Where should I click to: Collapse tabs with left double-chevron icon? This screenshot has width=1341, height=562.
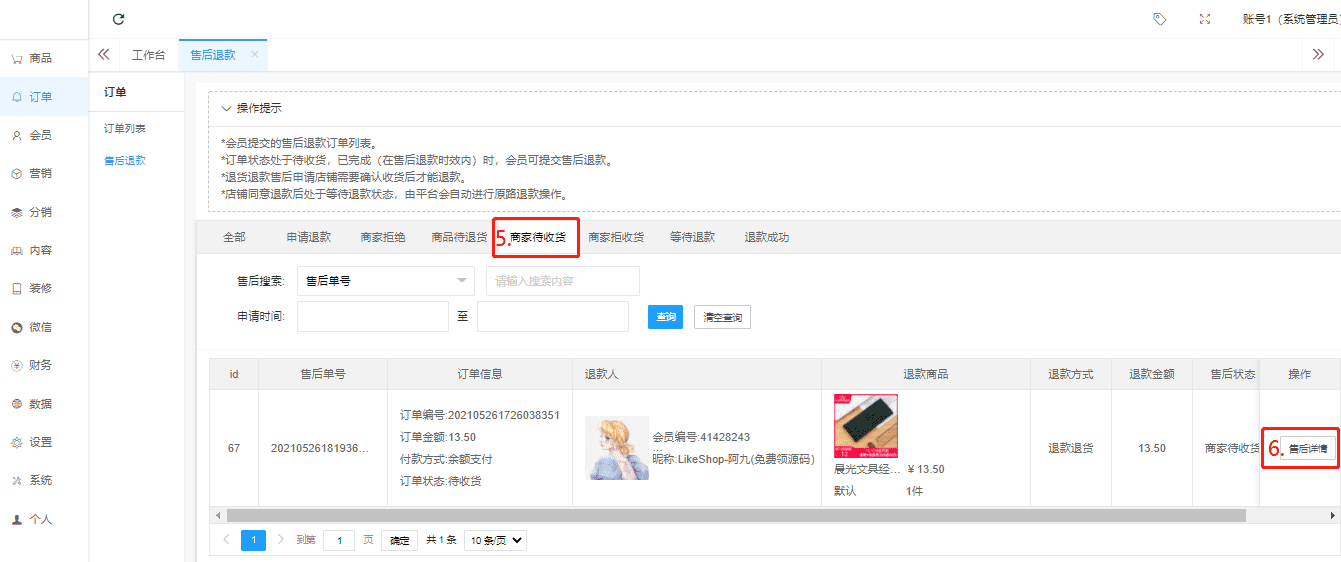pyautogui.click(x=104, y=55)
